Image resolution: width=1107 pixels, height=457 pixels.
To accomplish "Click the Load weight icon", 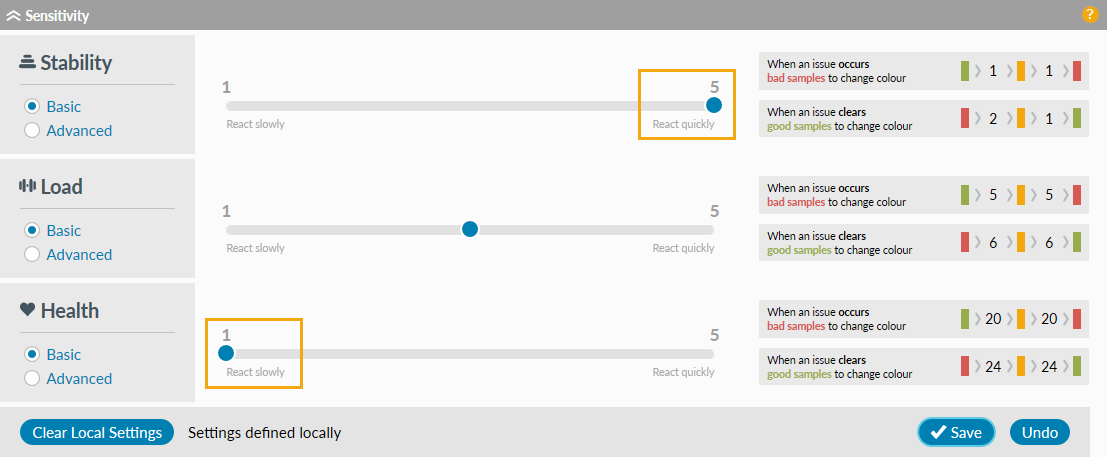I will click(x=28, y=187).
